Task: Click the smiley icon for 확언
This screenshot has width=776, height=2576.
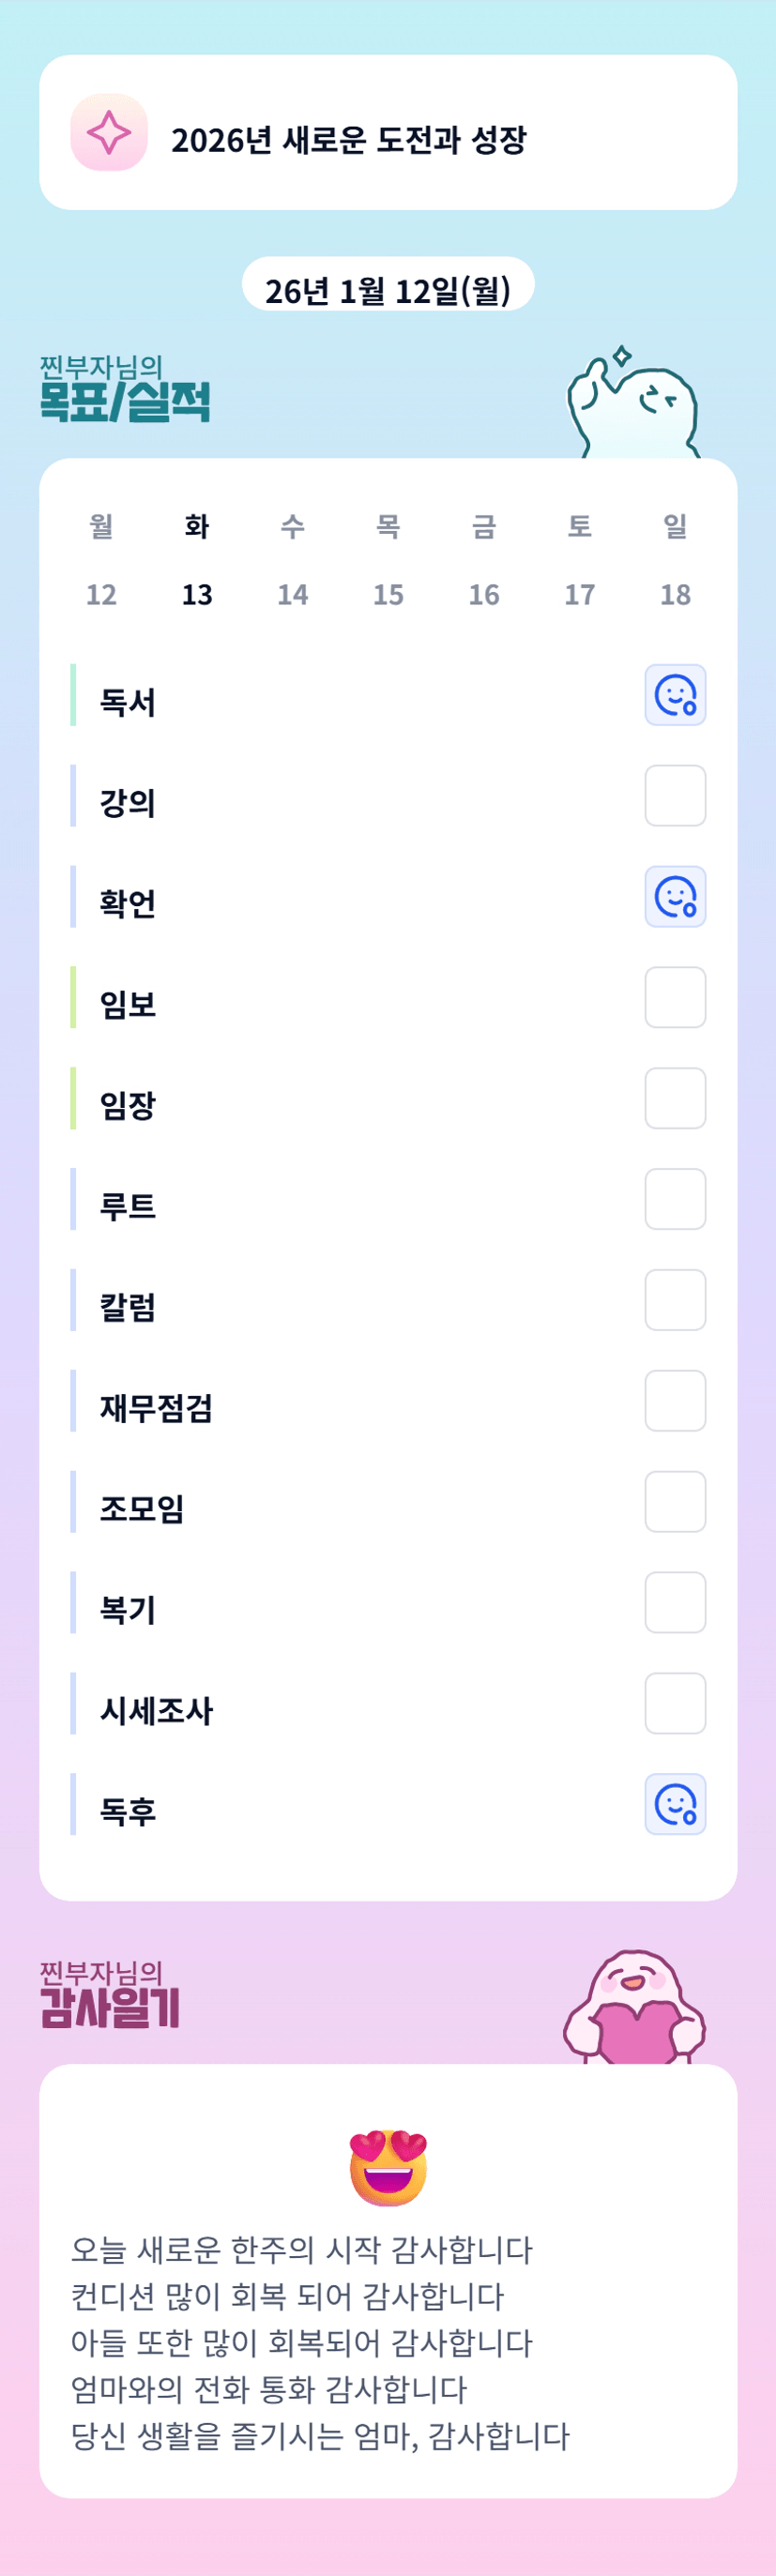Action: [x=675, y=897]
